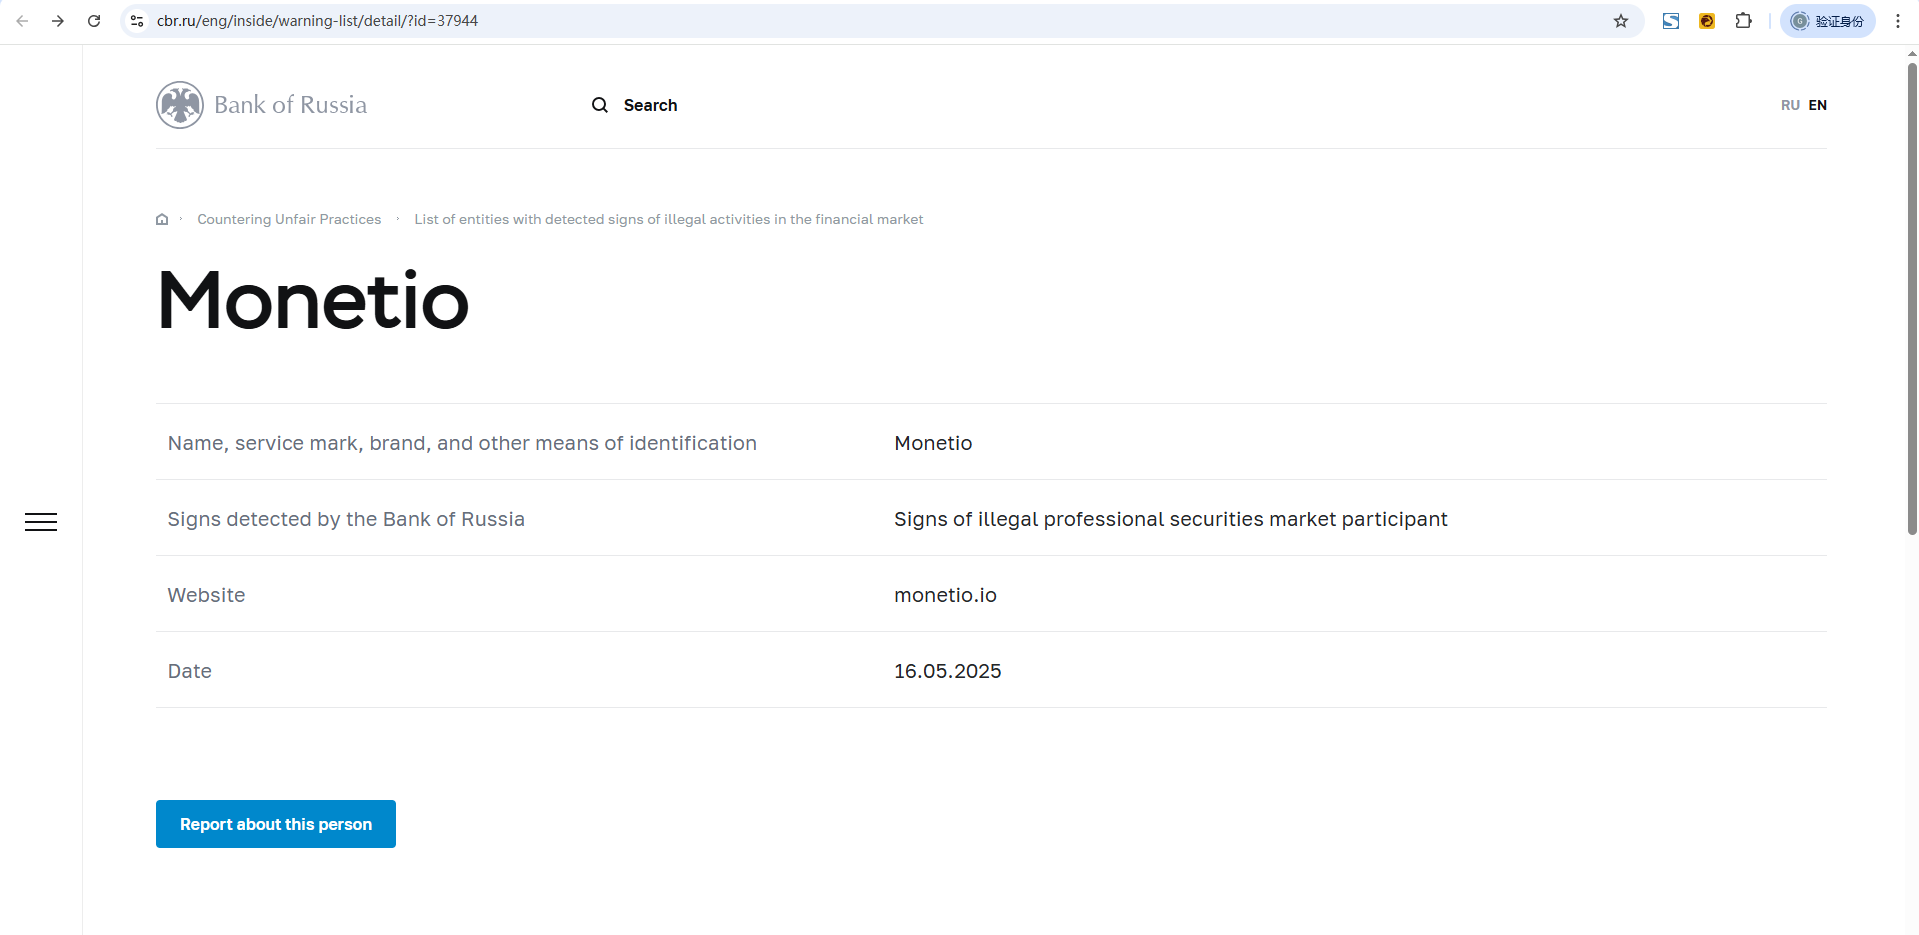The image size is (1919, 935).
Task: Click Report about this person button
Action: pos(276,824)
